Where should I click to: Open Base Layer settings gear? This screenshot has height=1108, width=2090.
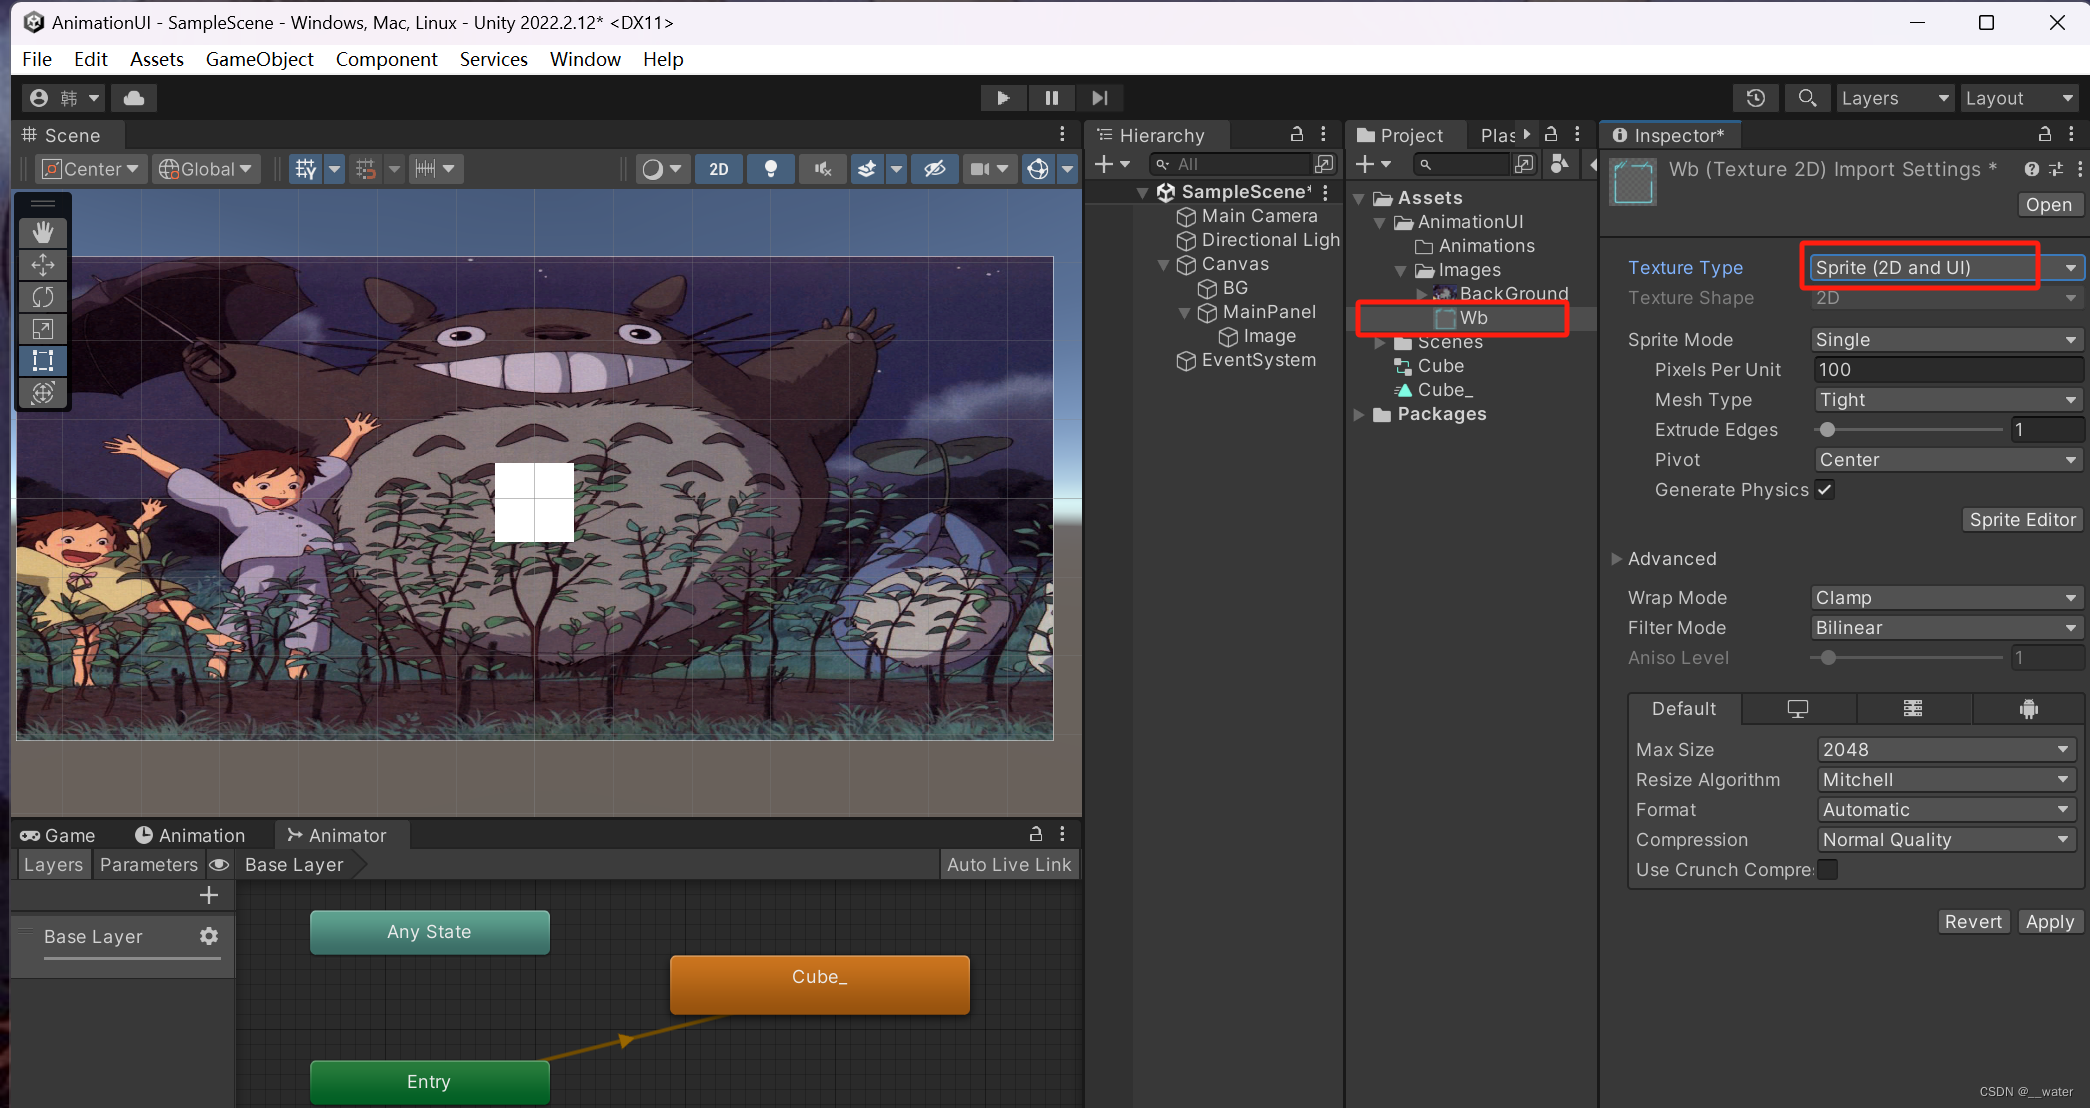pos(209,937)
